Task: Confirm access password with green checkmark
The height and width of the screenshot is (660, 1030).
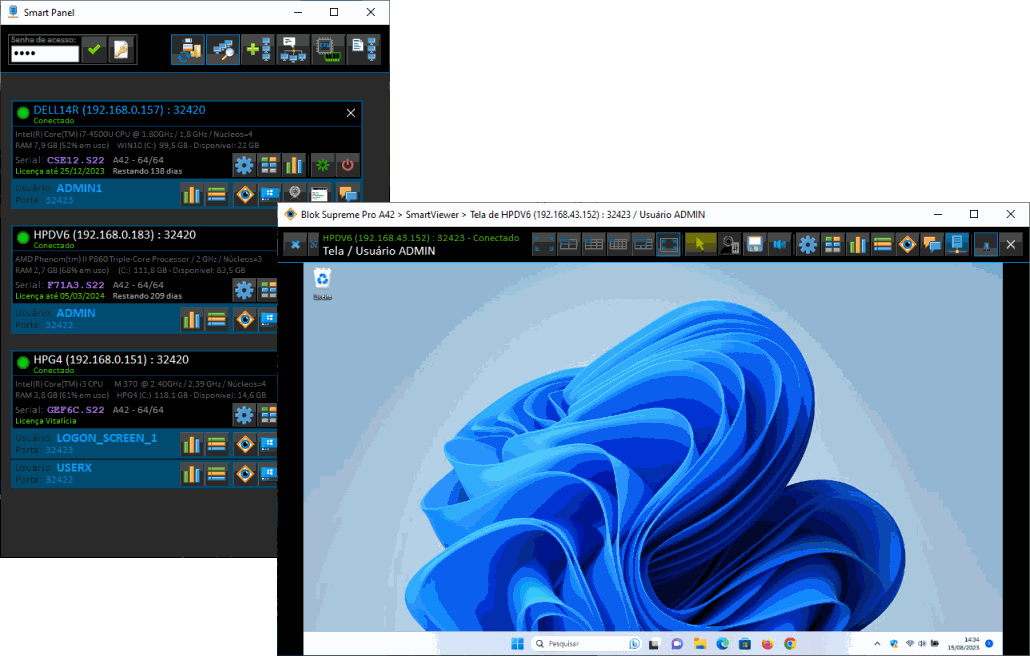Action: (95, 50)
